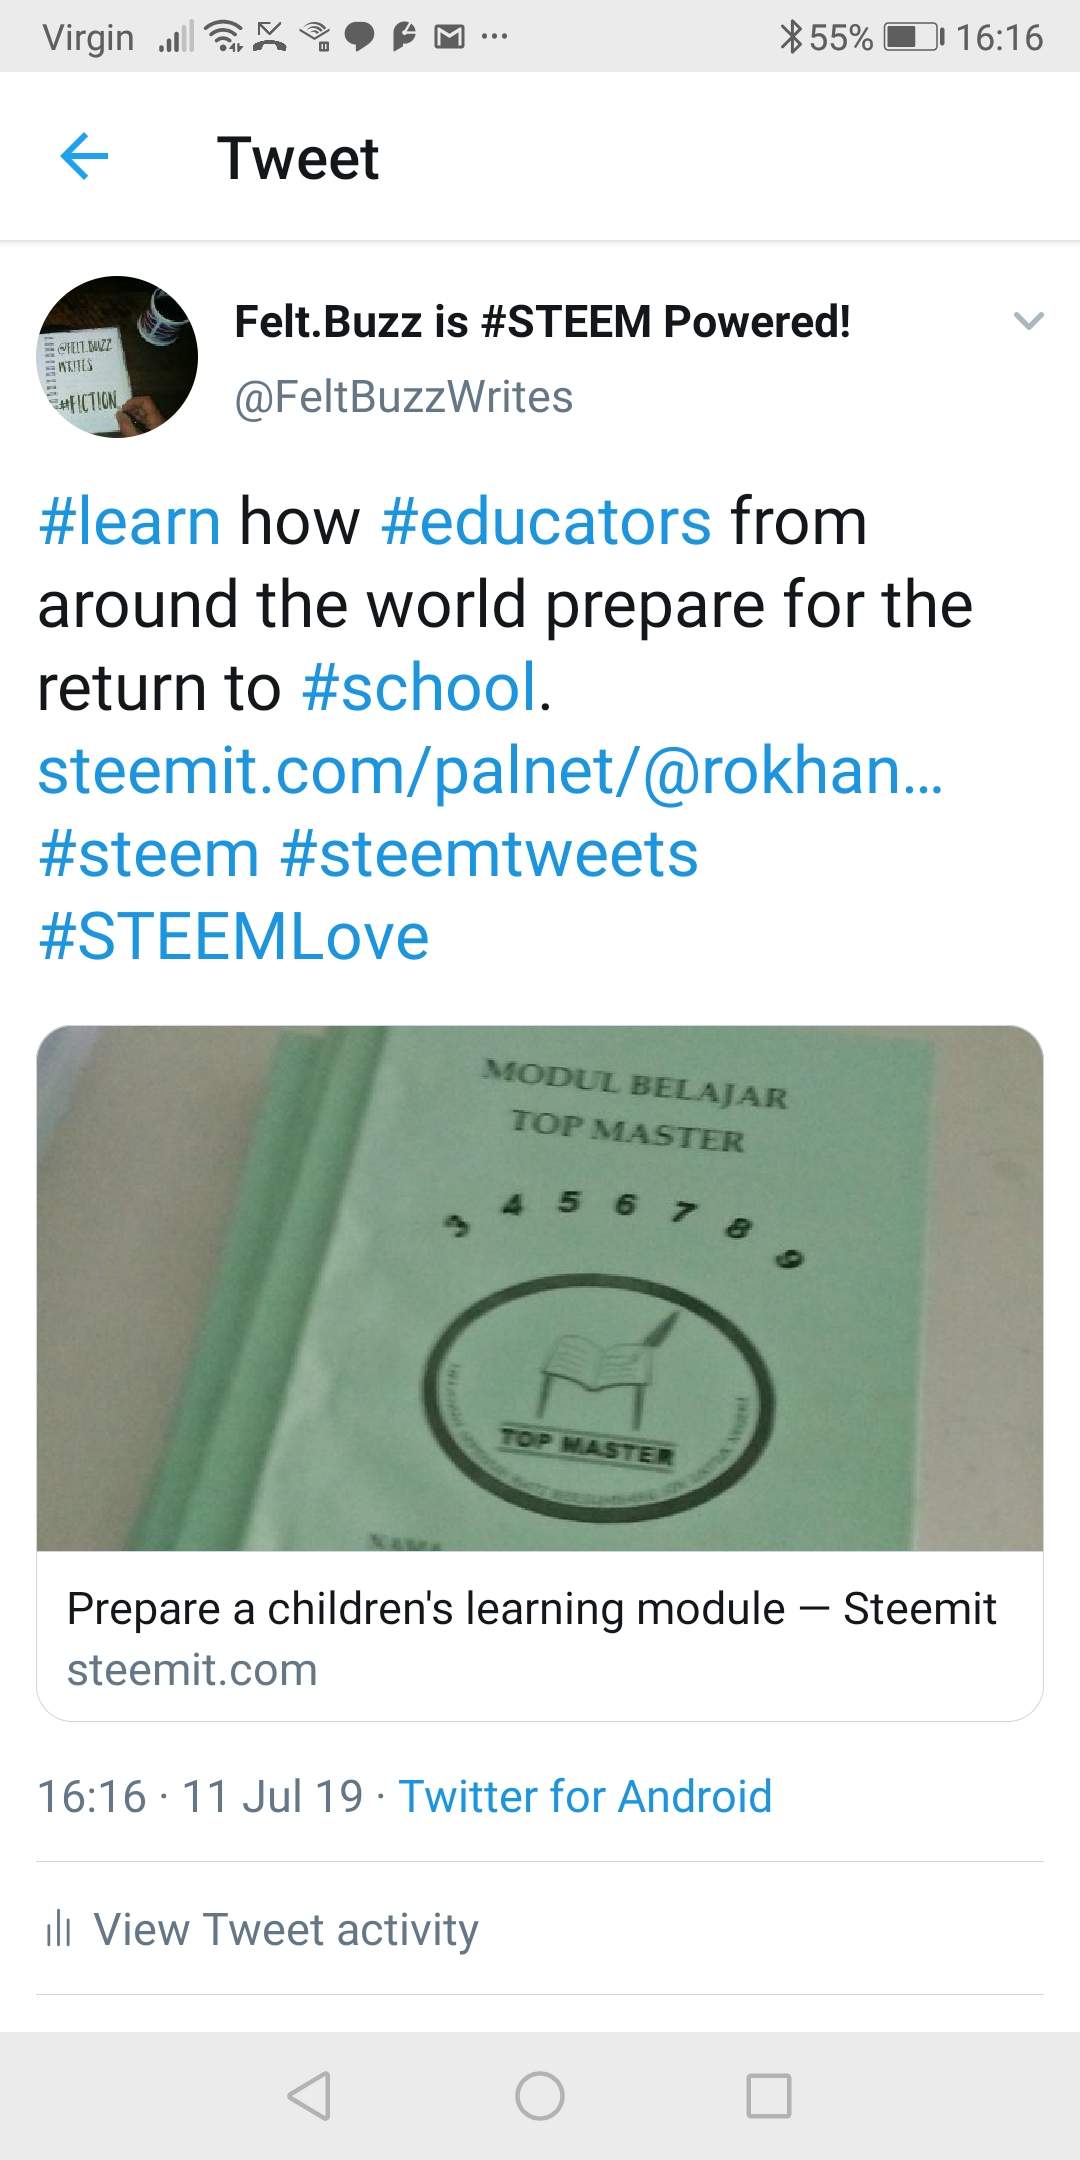The width and height of the screenshot is (1080, 2160).
Task: Open the #learn hashtag
Action: [129, 522]
